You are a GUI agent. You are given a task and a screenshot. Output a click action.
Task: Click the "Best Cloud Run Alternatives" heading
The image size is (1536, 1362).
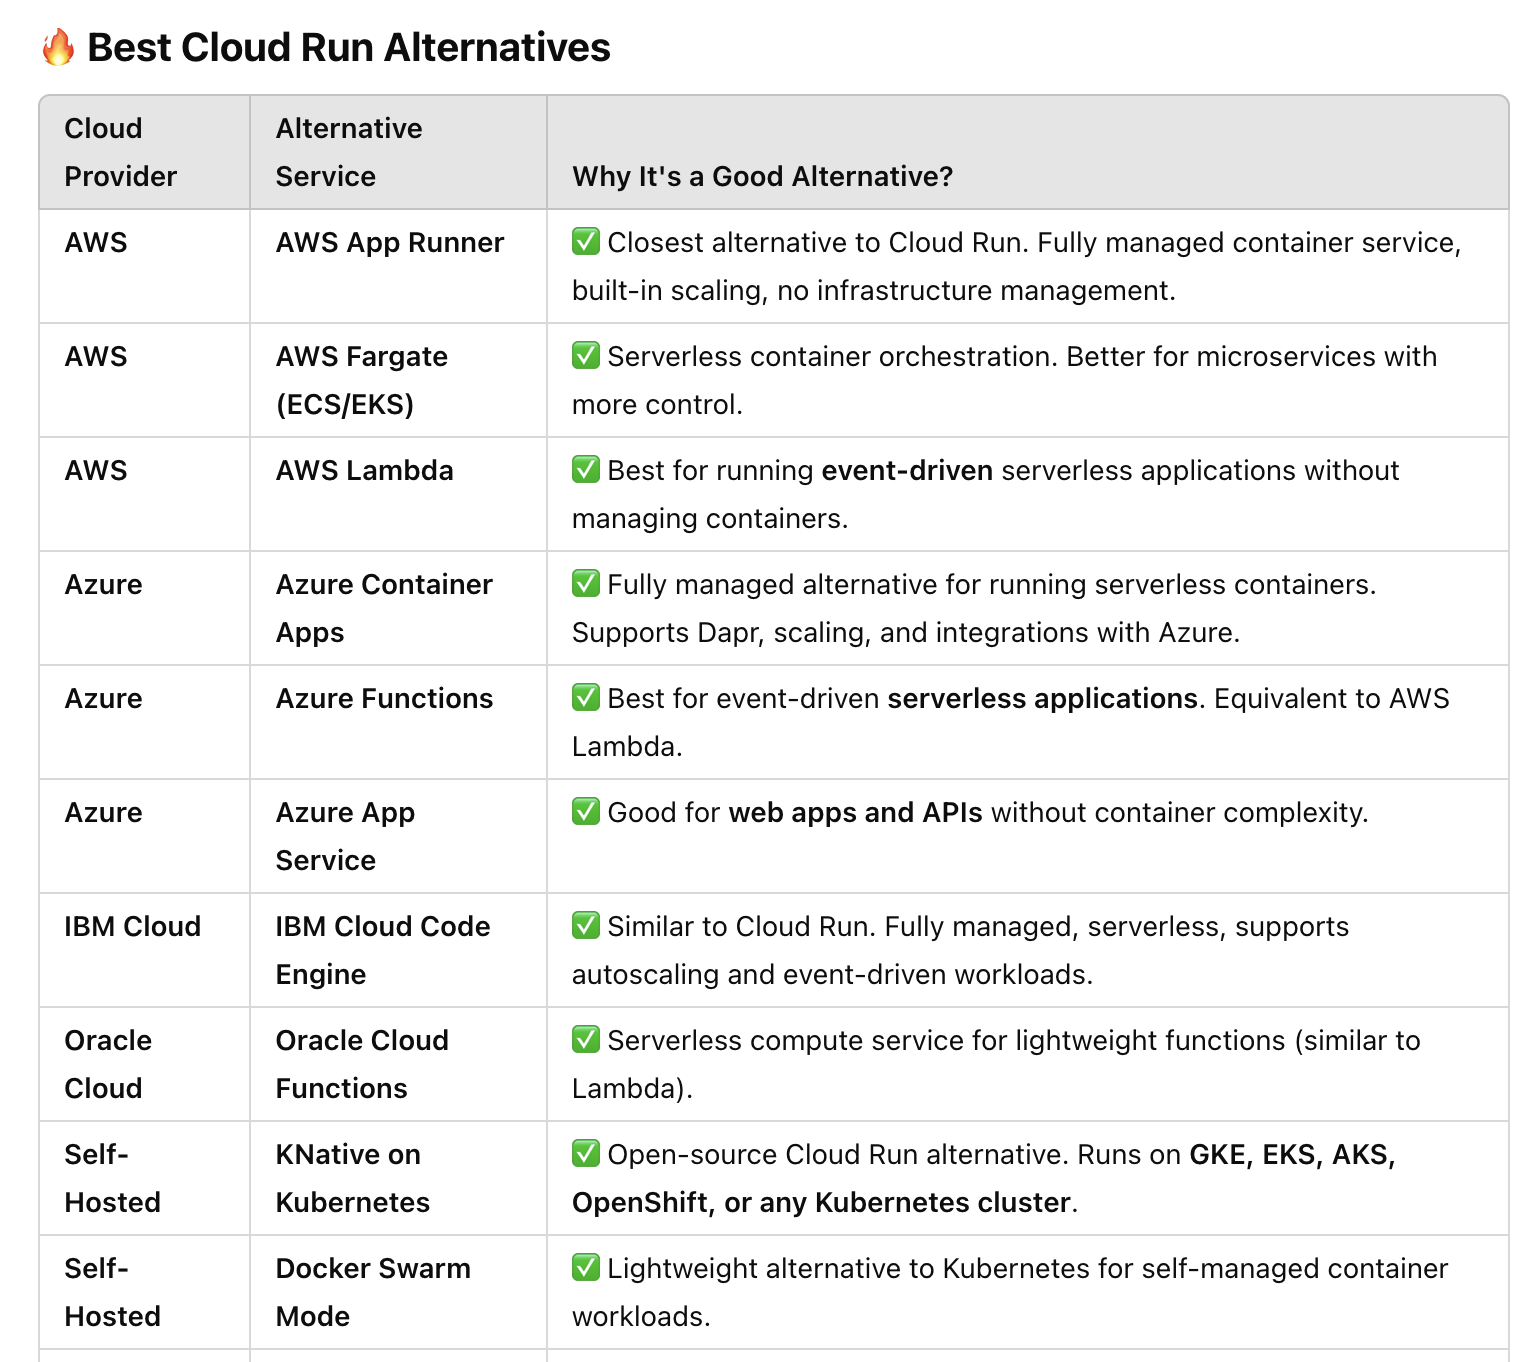(348, 47)
